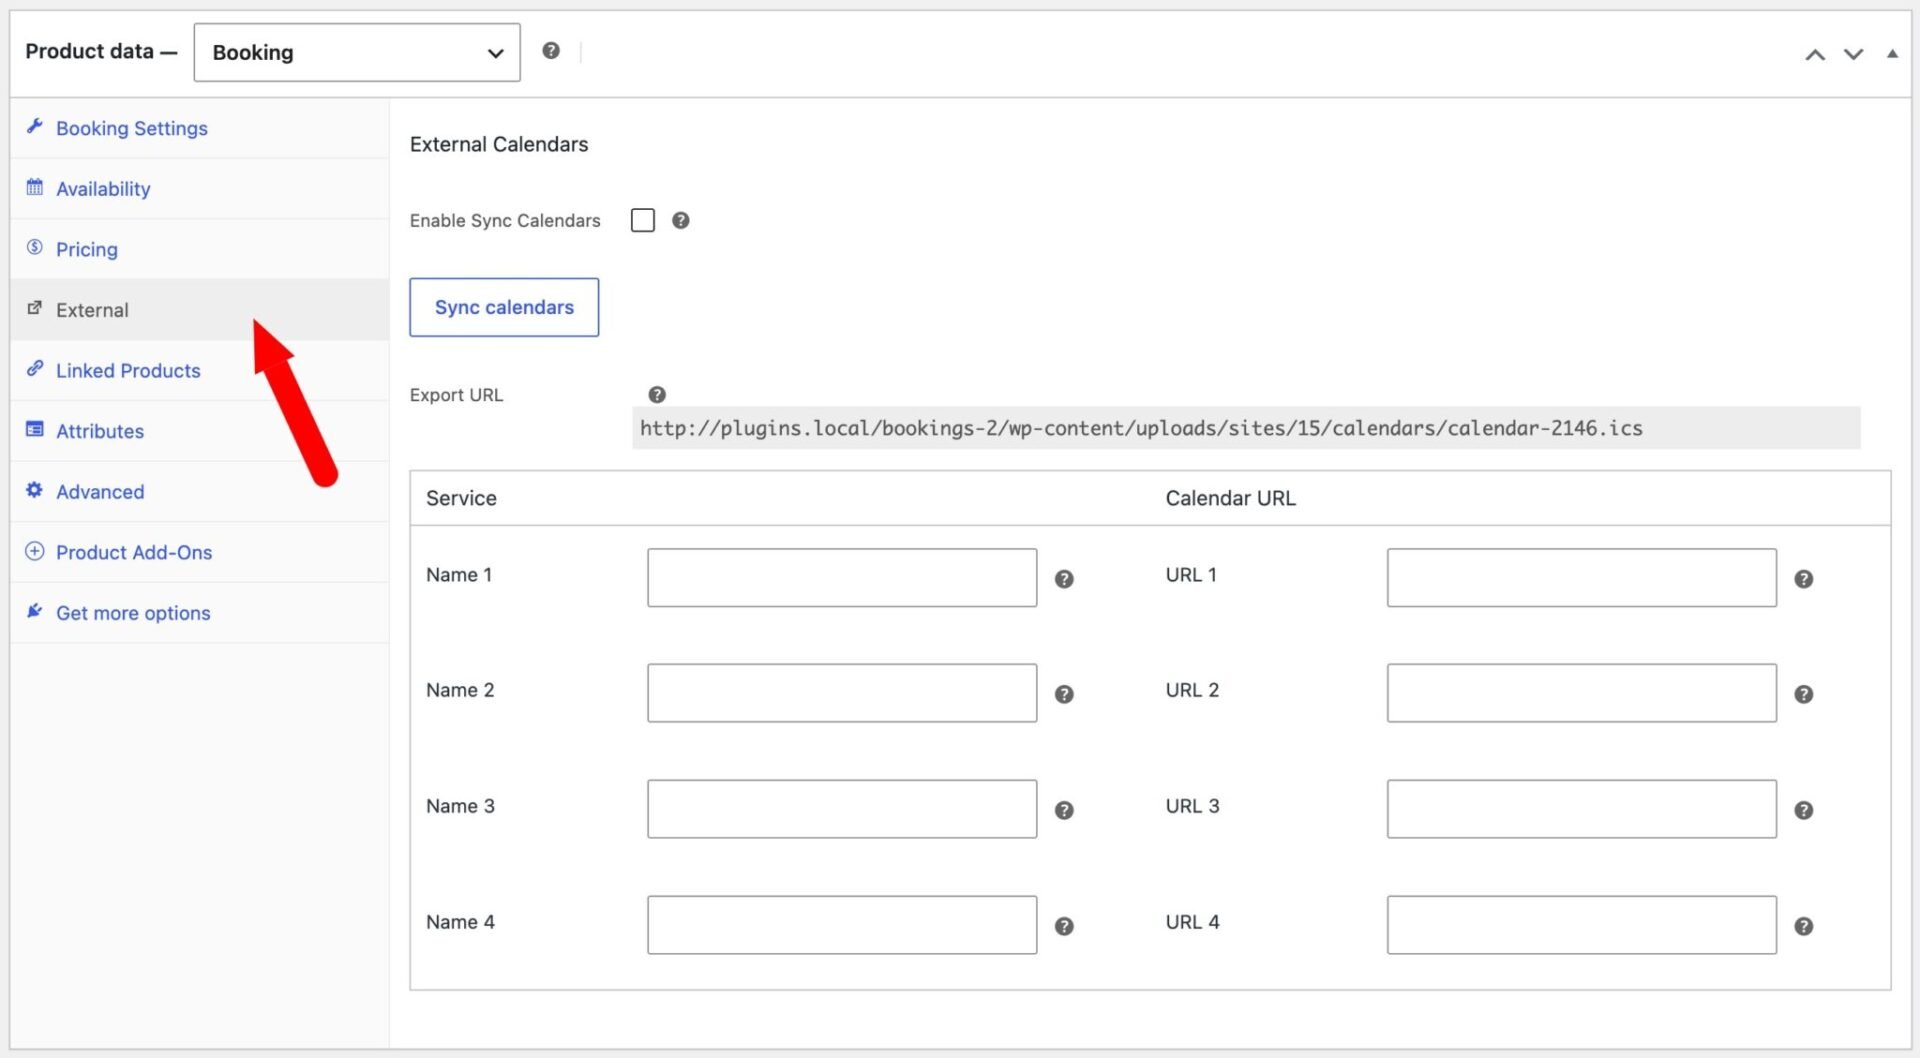The width and height of the screenshot is (1920, 1058).
Task: Click the help marker beside Name 1 field
Action: [x=1064, y=578]
